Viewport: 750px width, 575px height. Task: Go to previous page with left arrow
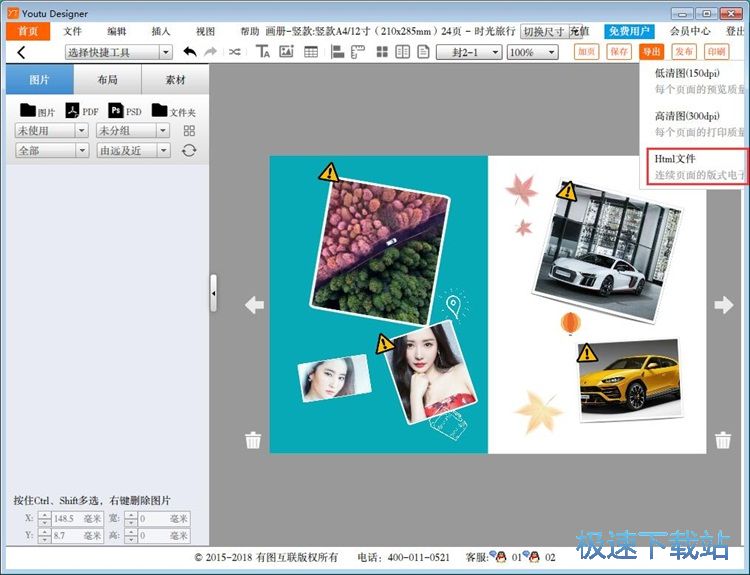click(x=254, y=304)
